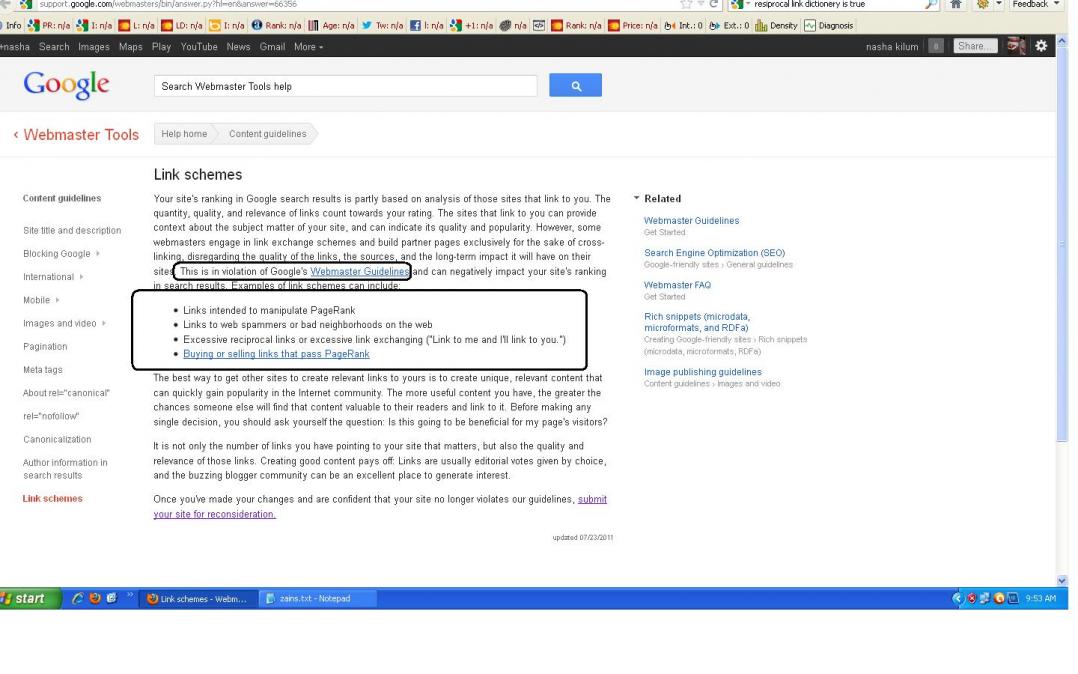Screen dimensions: 1078x674
Task: Click the Google logo
Action: coord(66,85)
